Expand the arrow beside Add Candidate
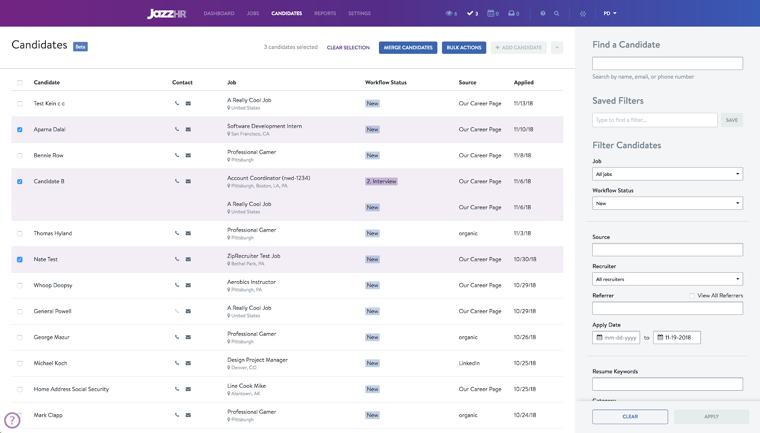This screenshot has width=760, height=433. [x=557, y=48]
